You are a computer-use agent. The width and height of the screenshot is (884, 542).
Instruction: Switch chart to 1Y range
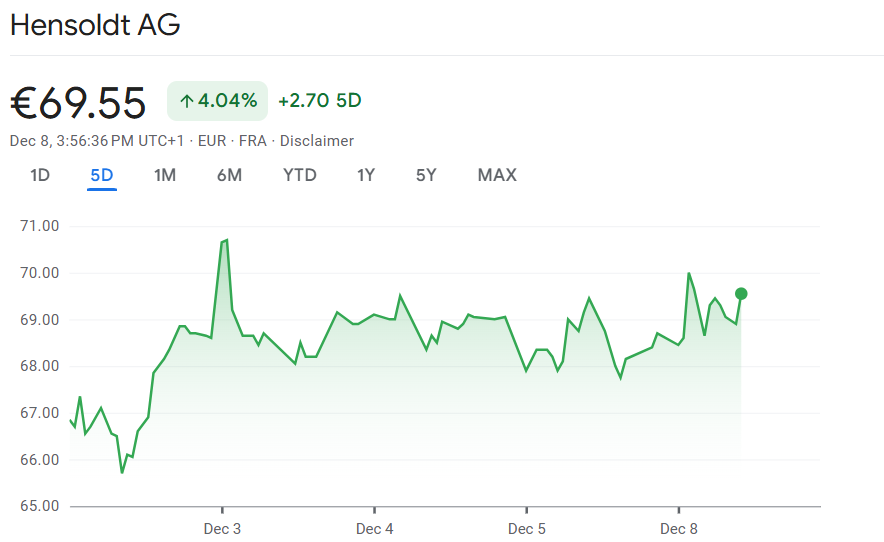click(x=366, y=175)
